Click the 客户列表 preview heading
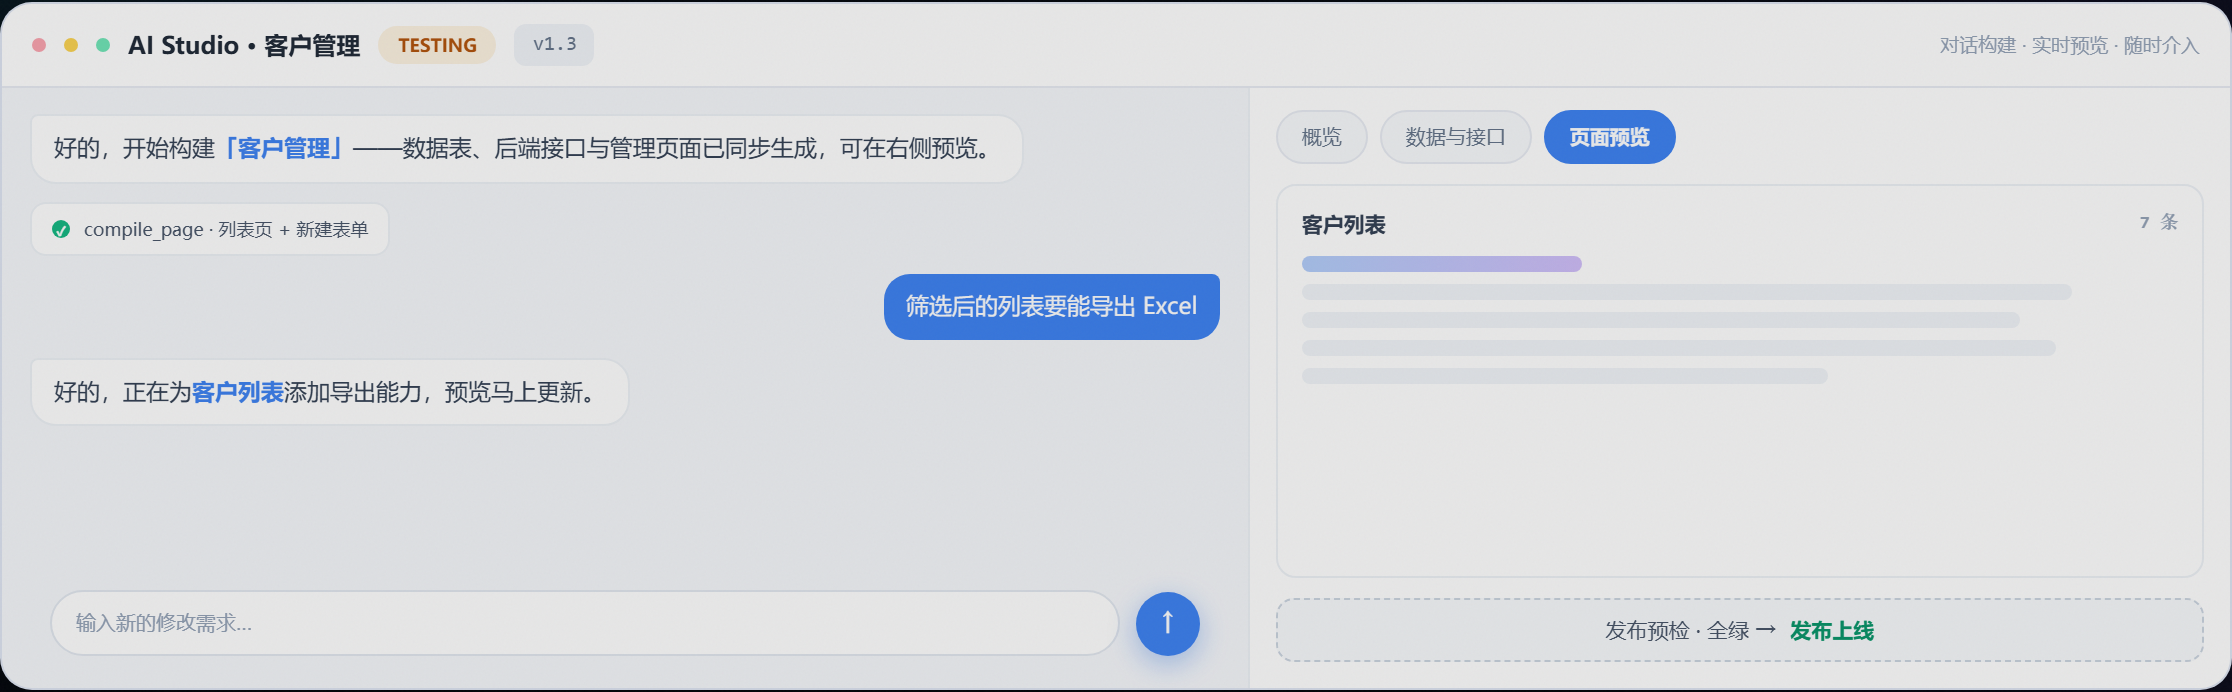The image size is (2232, 692). (1343, 225)
